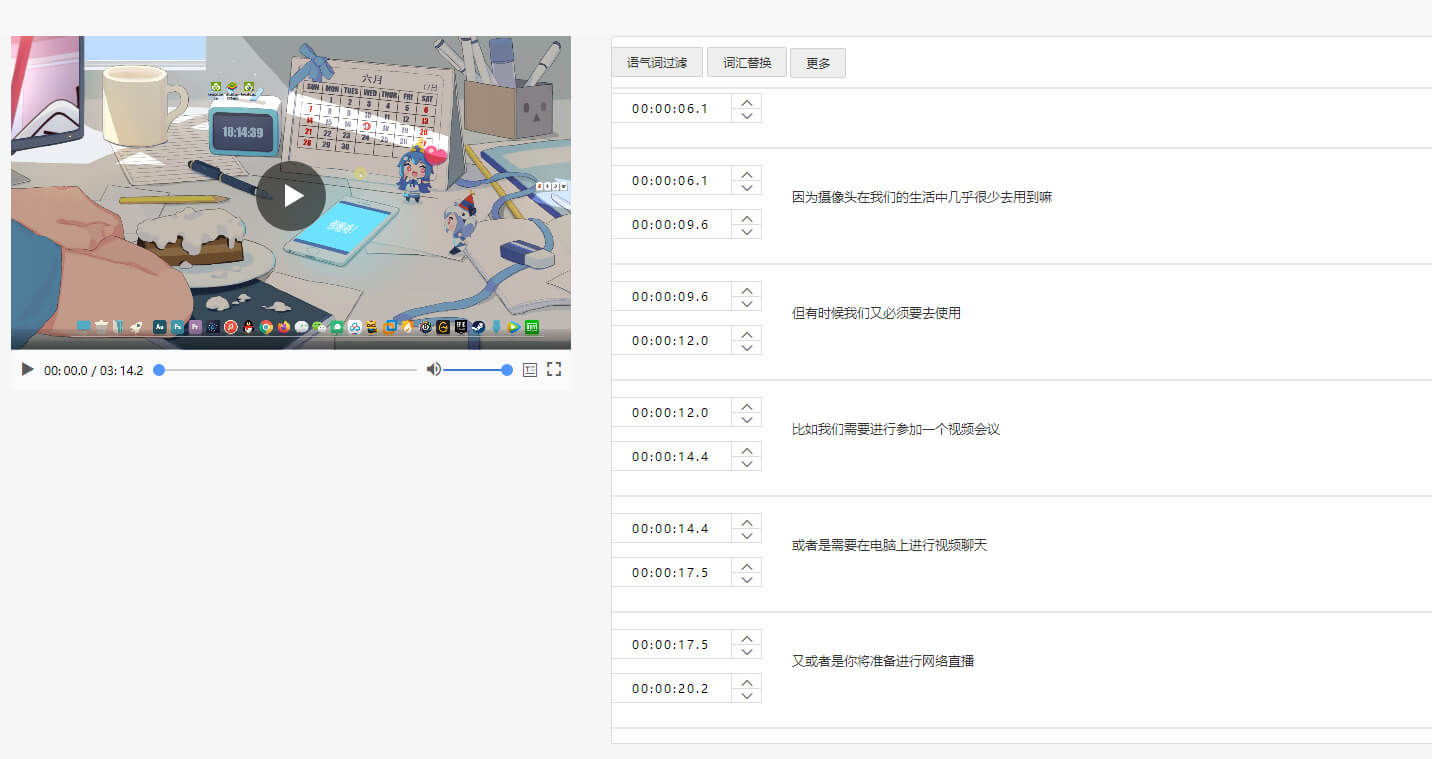Decrease the start time of the 比如我们需要 row
Viewport: 1432px width, 759px height.
[x=747, y=420]
